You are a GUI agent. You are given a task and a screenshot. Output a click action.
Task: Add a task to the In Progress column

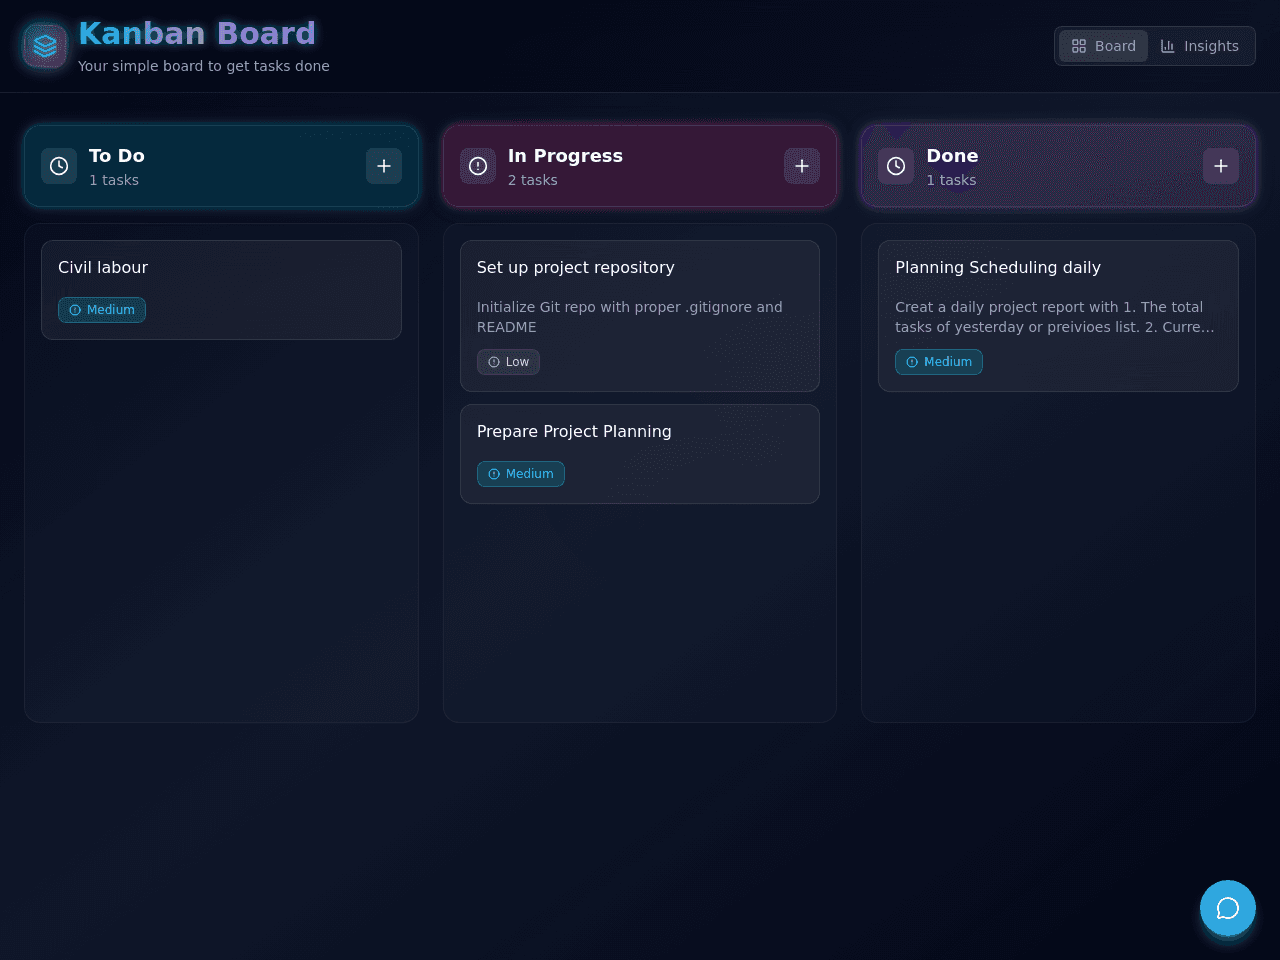point(802,166)
